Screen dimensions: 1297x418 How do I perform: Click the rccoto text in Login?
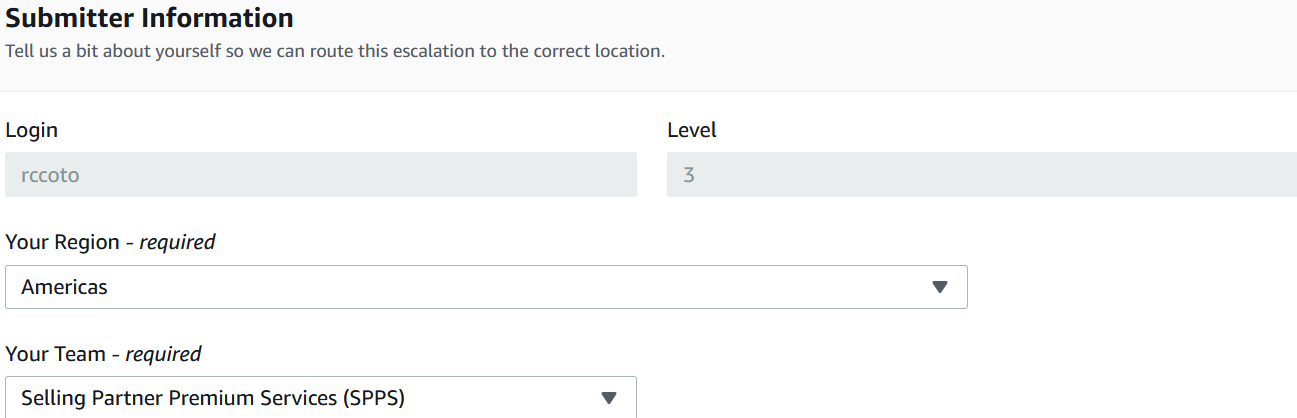50,175
